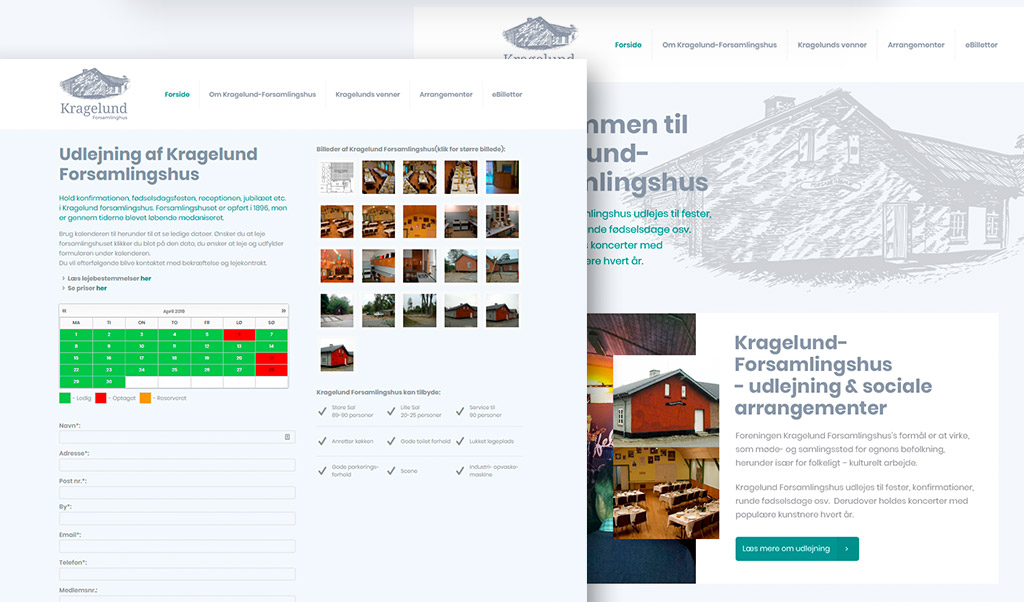Screen dimensions: 1024x602
Task: Select April 30 in the calendar
Action: (x=109, y=381)
